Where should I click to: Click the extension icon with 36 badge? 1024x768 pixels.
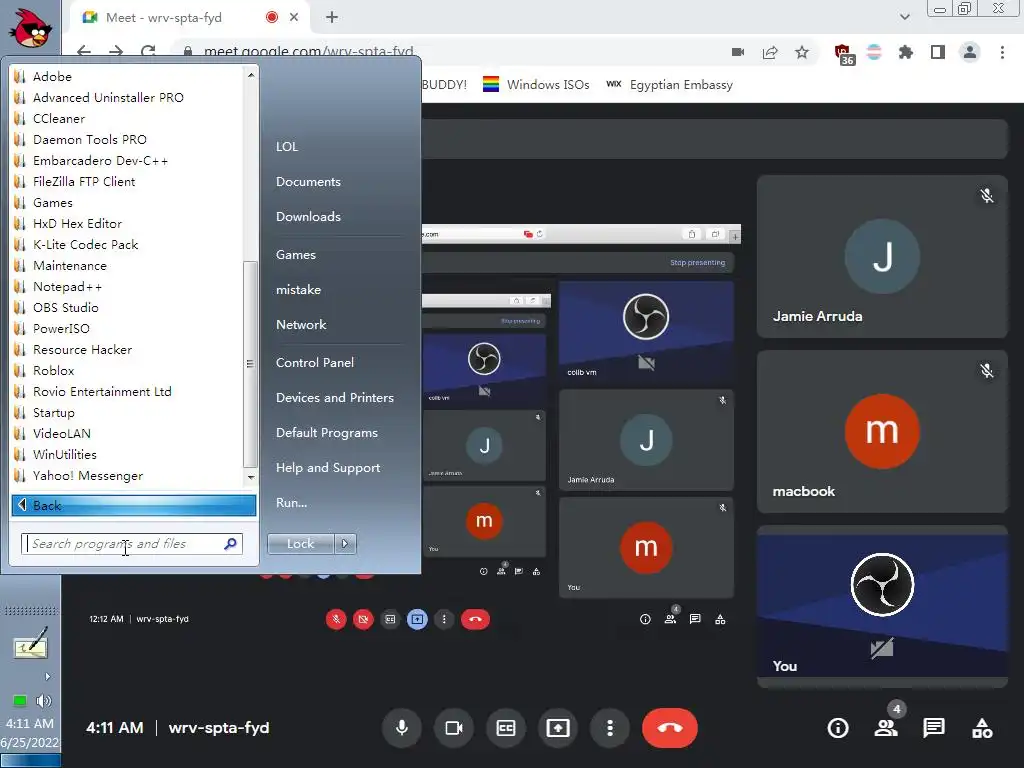click(x=844, y=54)
